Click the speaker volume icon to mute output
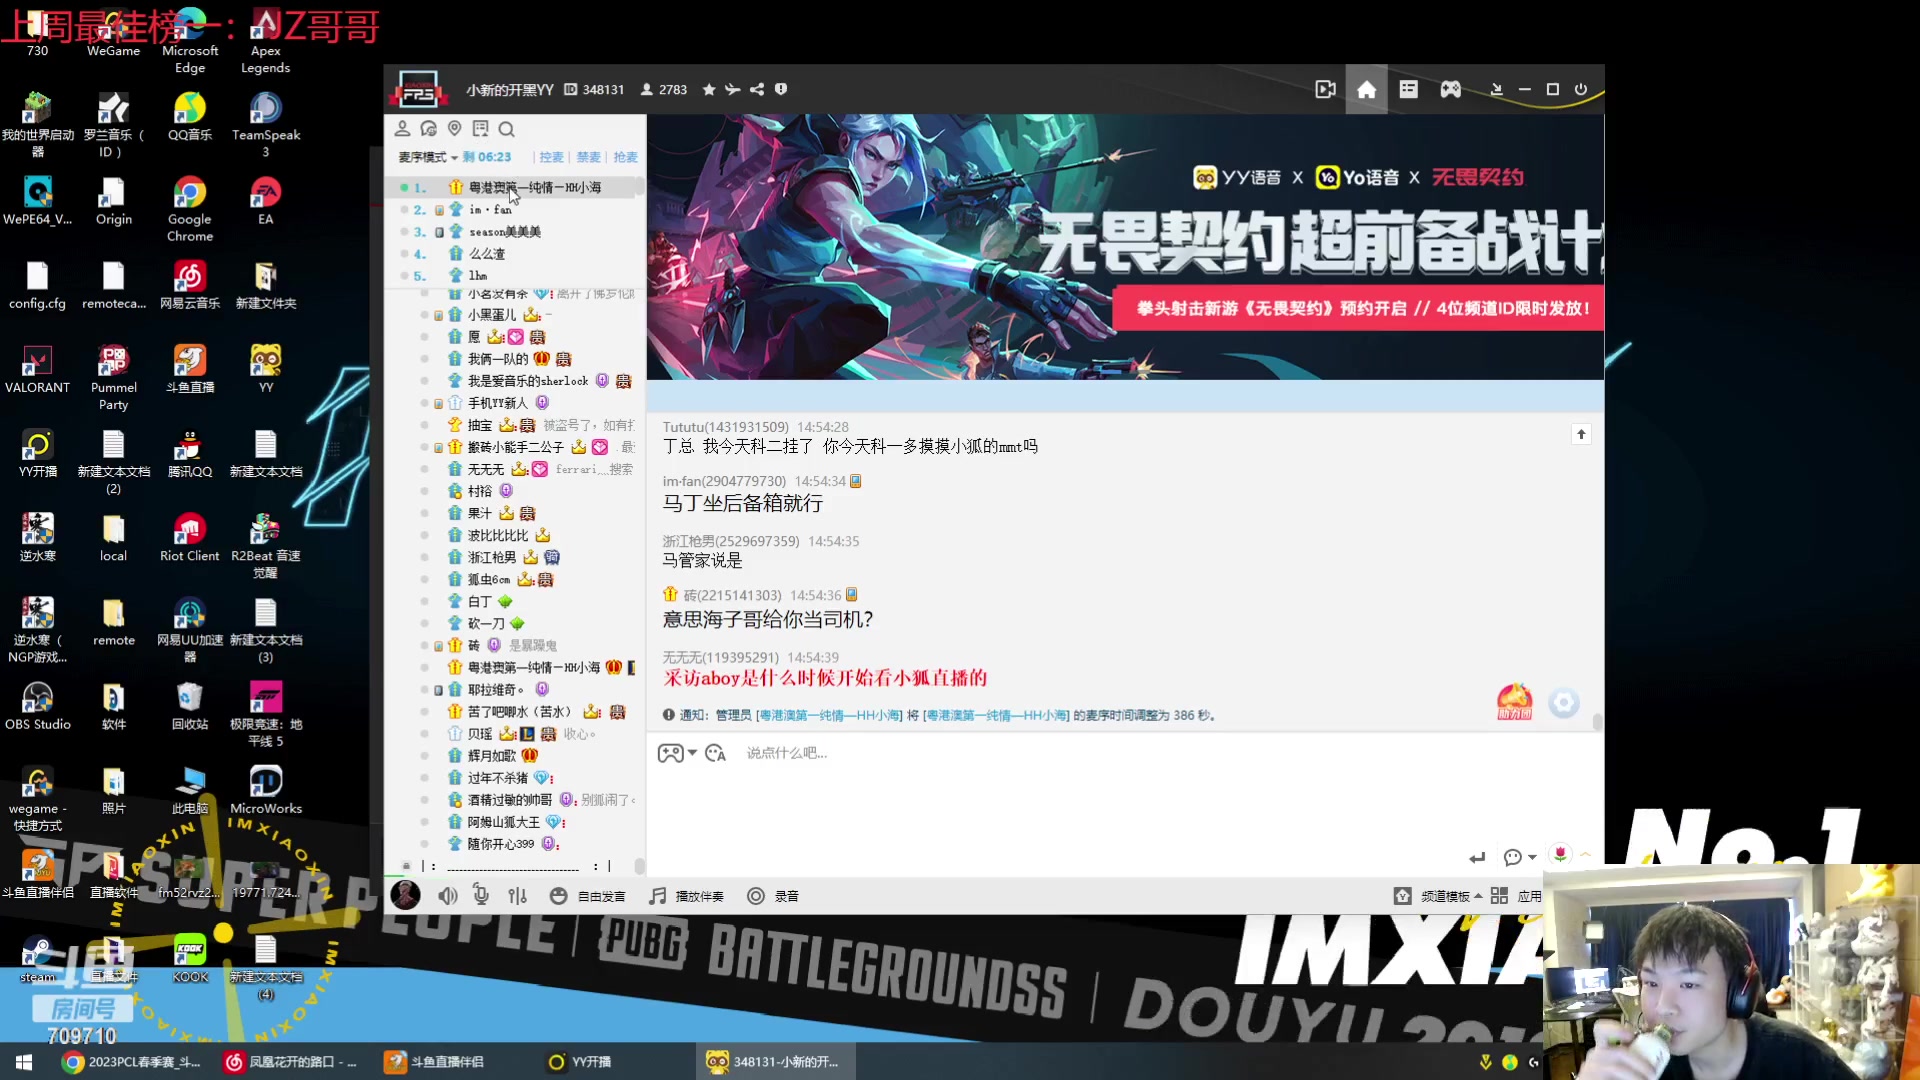1920x1080 pixels. click(448, 895)
